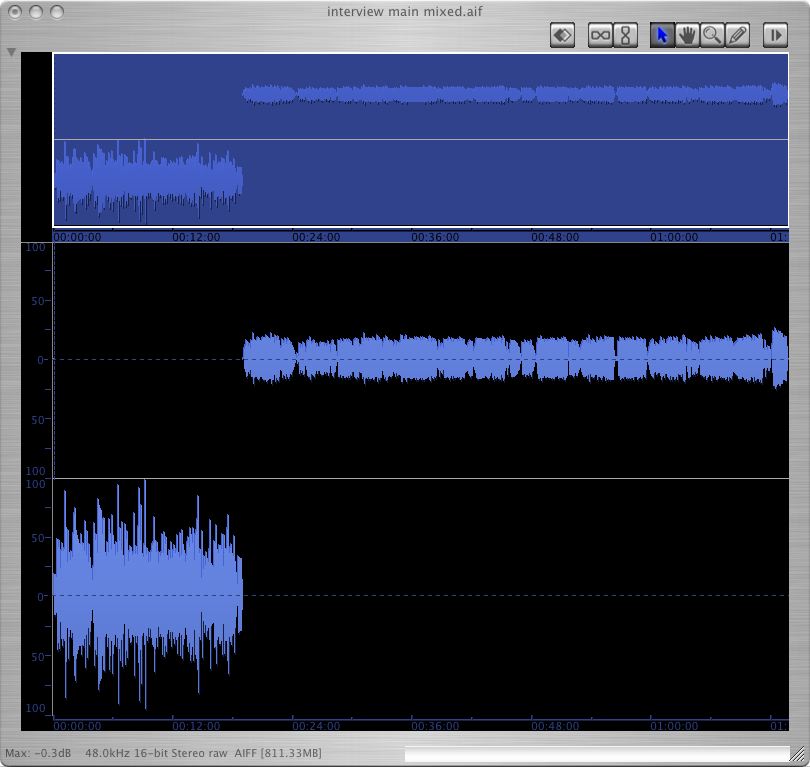Click the Max: -0.3dB status readout
The height and width of the screenshot is (767, 810).
point(38,753)
